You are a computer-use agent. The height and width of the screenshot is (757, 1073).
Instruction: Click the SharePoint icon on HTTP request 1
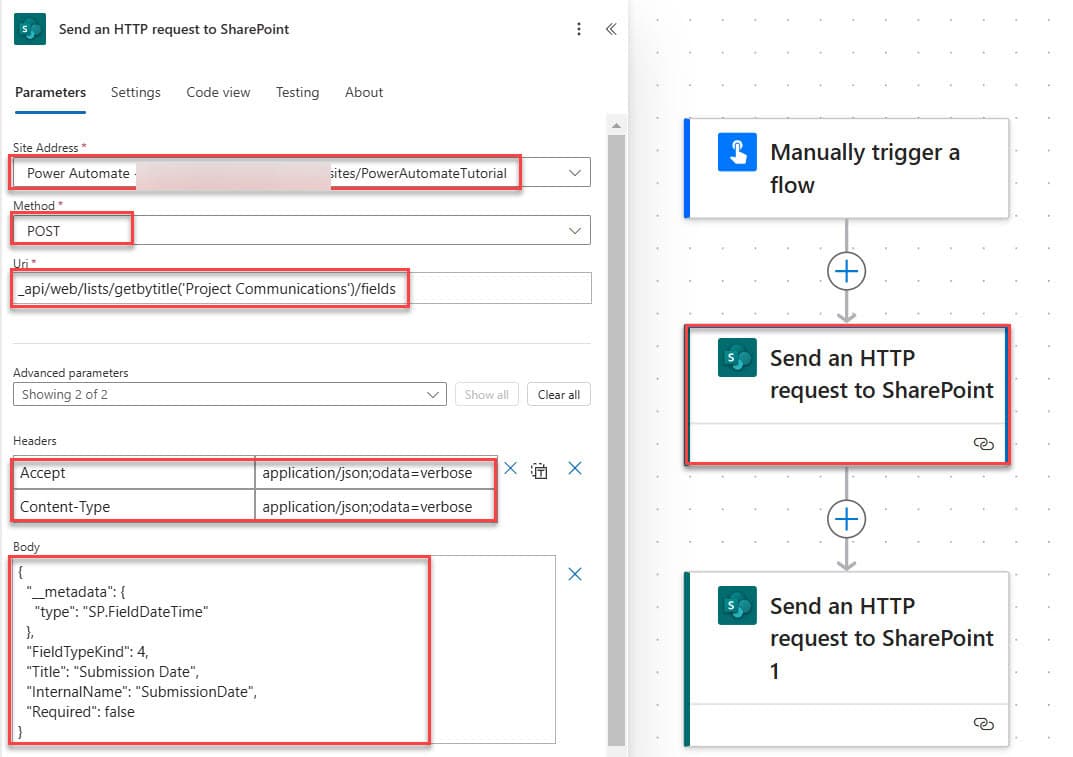(737, 605)
